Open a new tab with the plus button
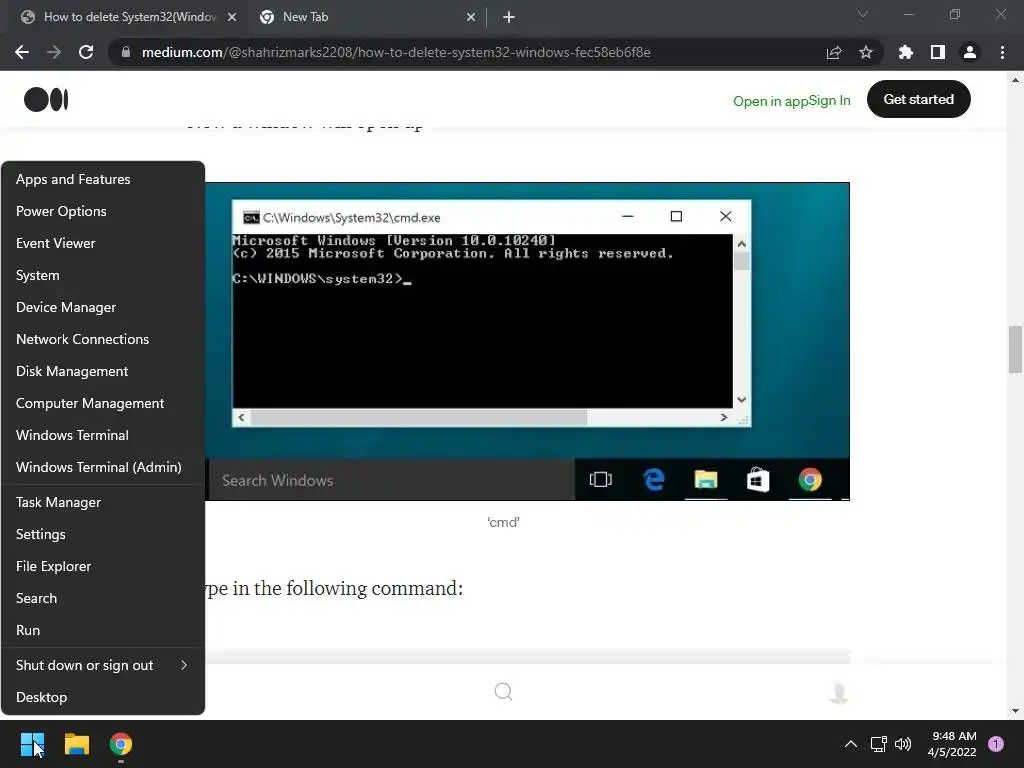 509,18
